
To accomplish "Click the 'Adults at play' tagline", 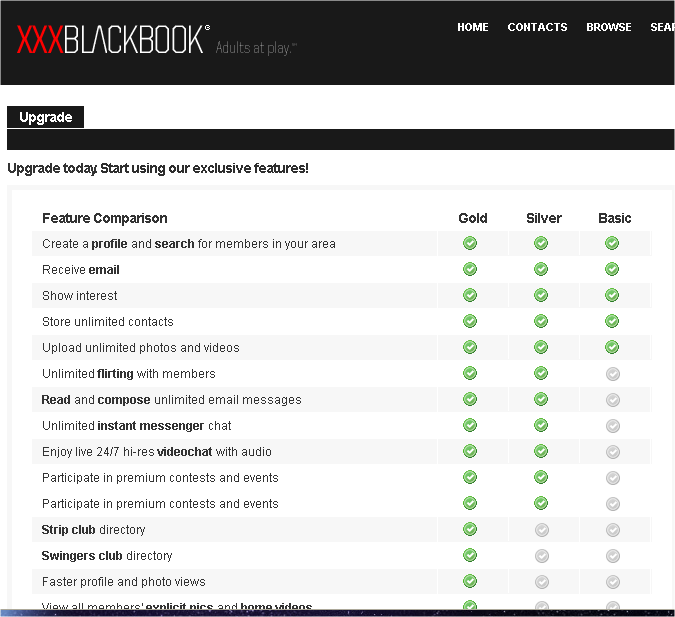I will (256, 48).
